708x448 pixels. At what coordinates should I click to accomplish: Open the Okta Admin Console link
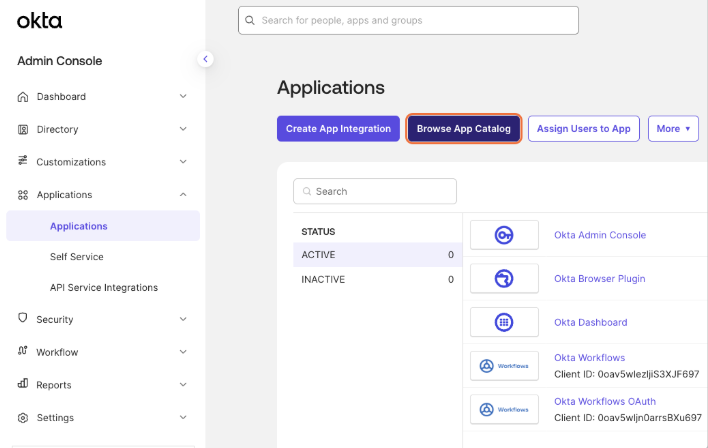600,235
